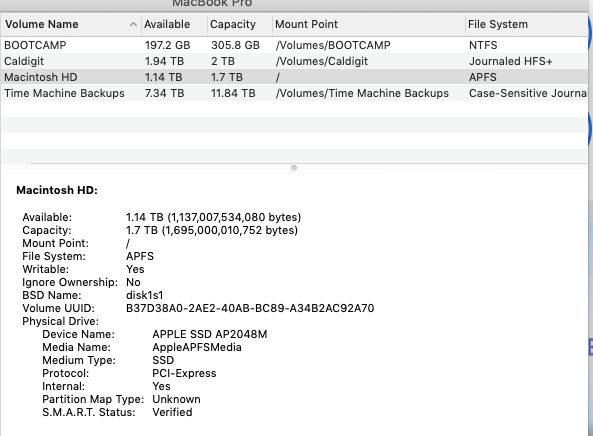Click the 305.8 GB capacity value
This screenshot has width=593, height=436.
tap(235, 45)
